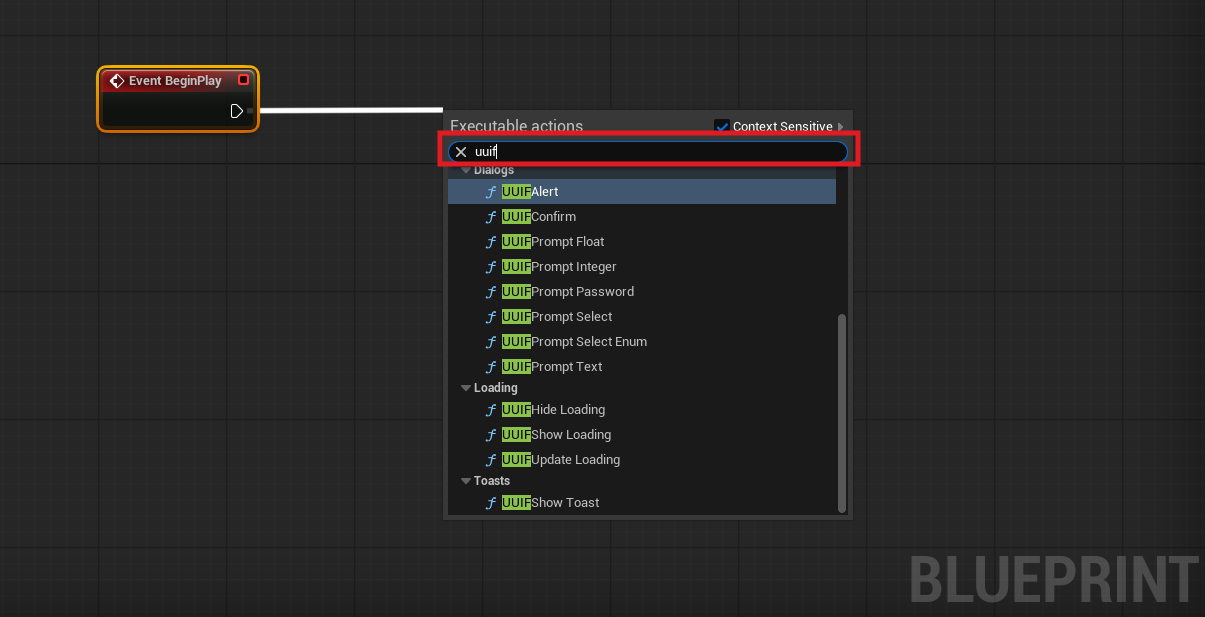Click the function icon beside UUIF Prompt Text
1205x617 pixels.
click(491, 367)
